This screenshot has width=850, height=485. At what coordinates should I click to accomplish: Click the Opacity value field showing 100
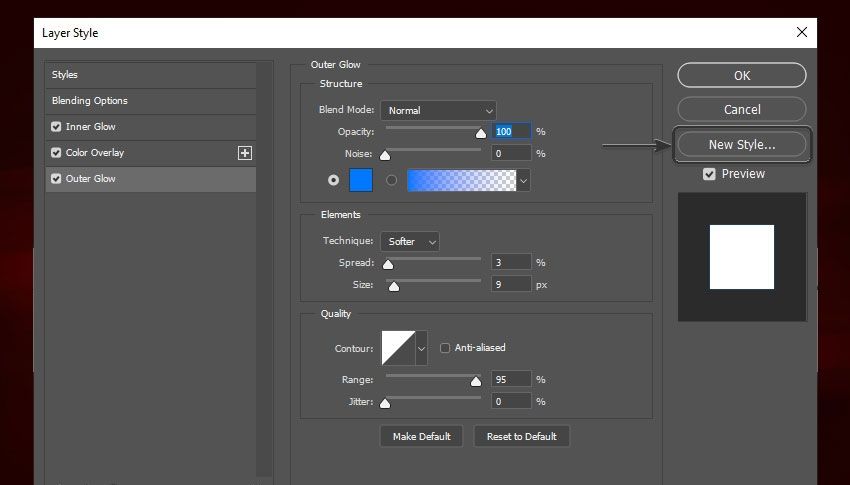pyautogui.click(x=511, y=132)
